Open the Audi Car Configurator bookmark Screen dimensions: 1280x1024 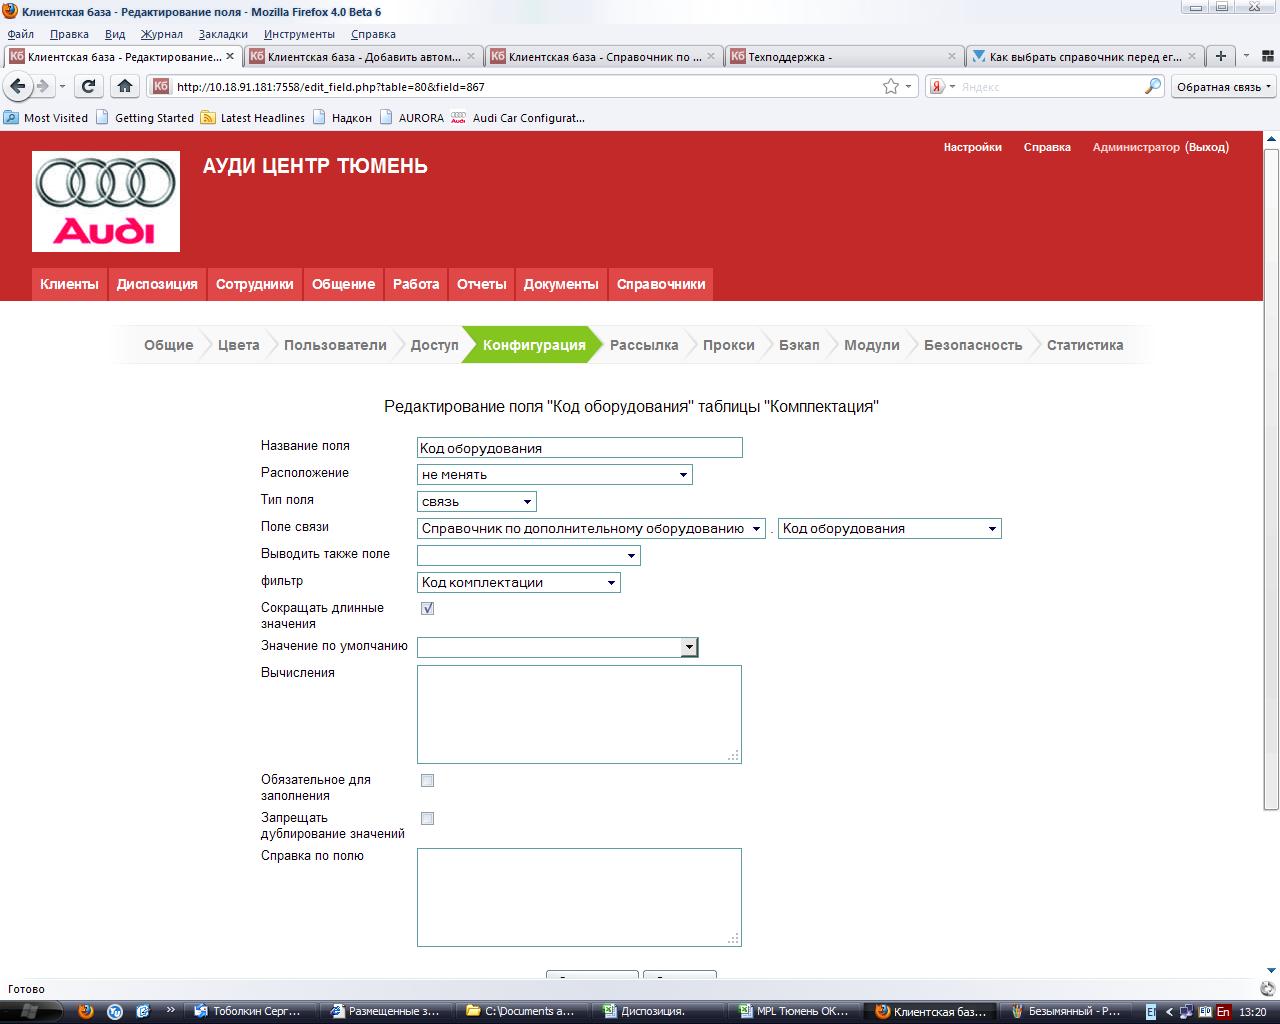[518, 118]
